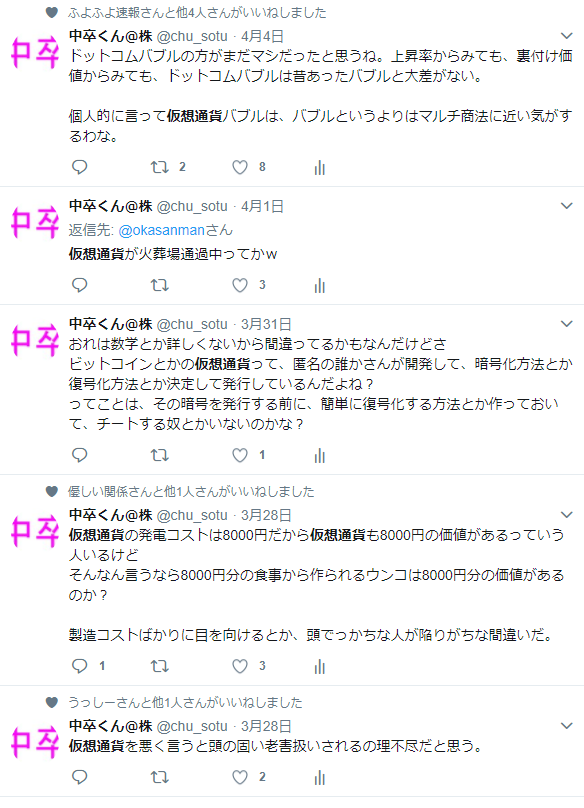Viewport: 584px width, 808px height.
Task: Open tweet activity for the March 31 tweet
Action: 320,456
